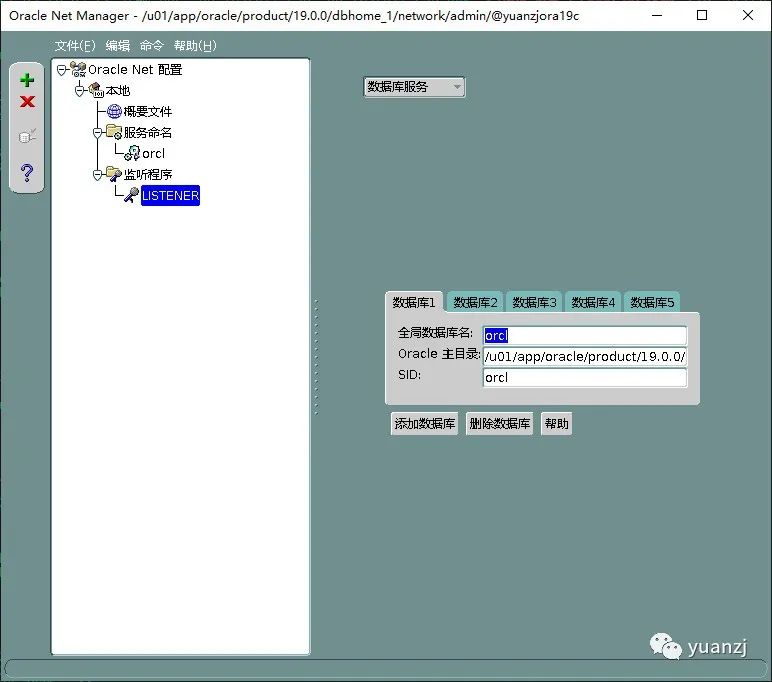
Task: Click the dotted panel splitter handle
Action: 316,357
